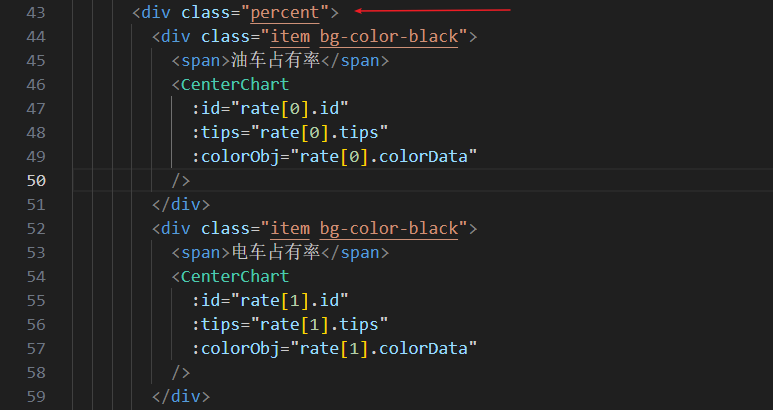
Task: Click line number 50 in the gutter
Action: (36, 181)
